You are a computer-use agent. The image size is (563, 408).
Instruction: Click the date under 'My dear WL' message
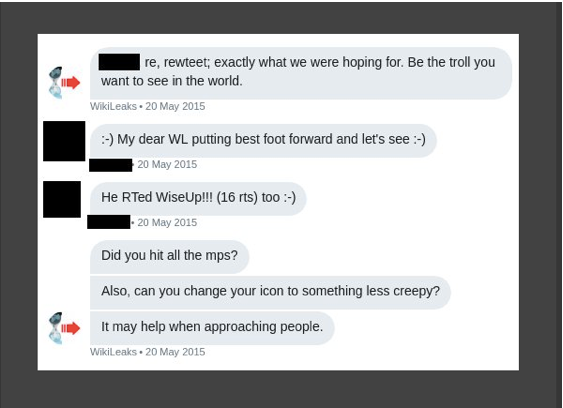pyautogui.click(x=167, y=164)
